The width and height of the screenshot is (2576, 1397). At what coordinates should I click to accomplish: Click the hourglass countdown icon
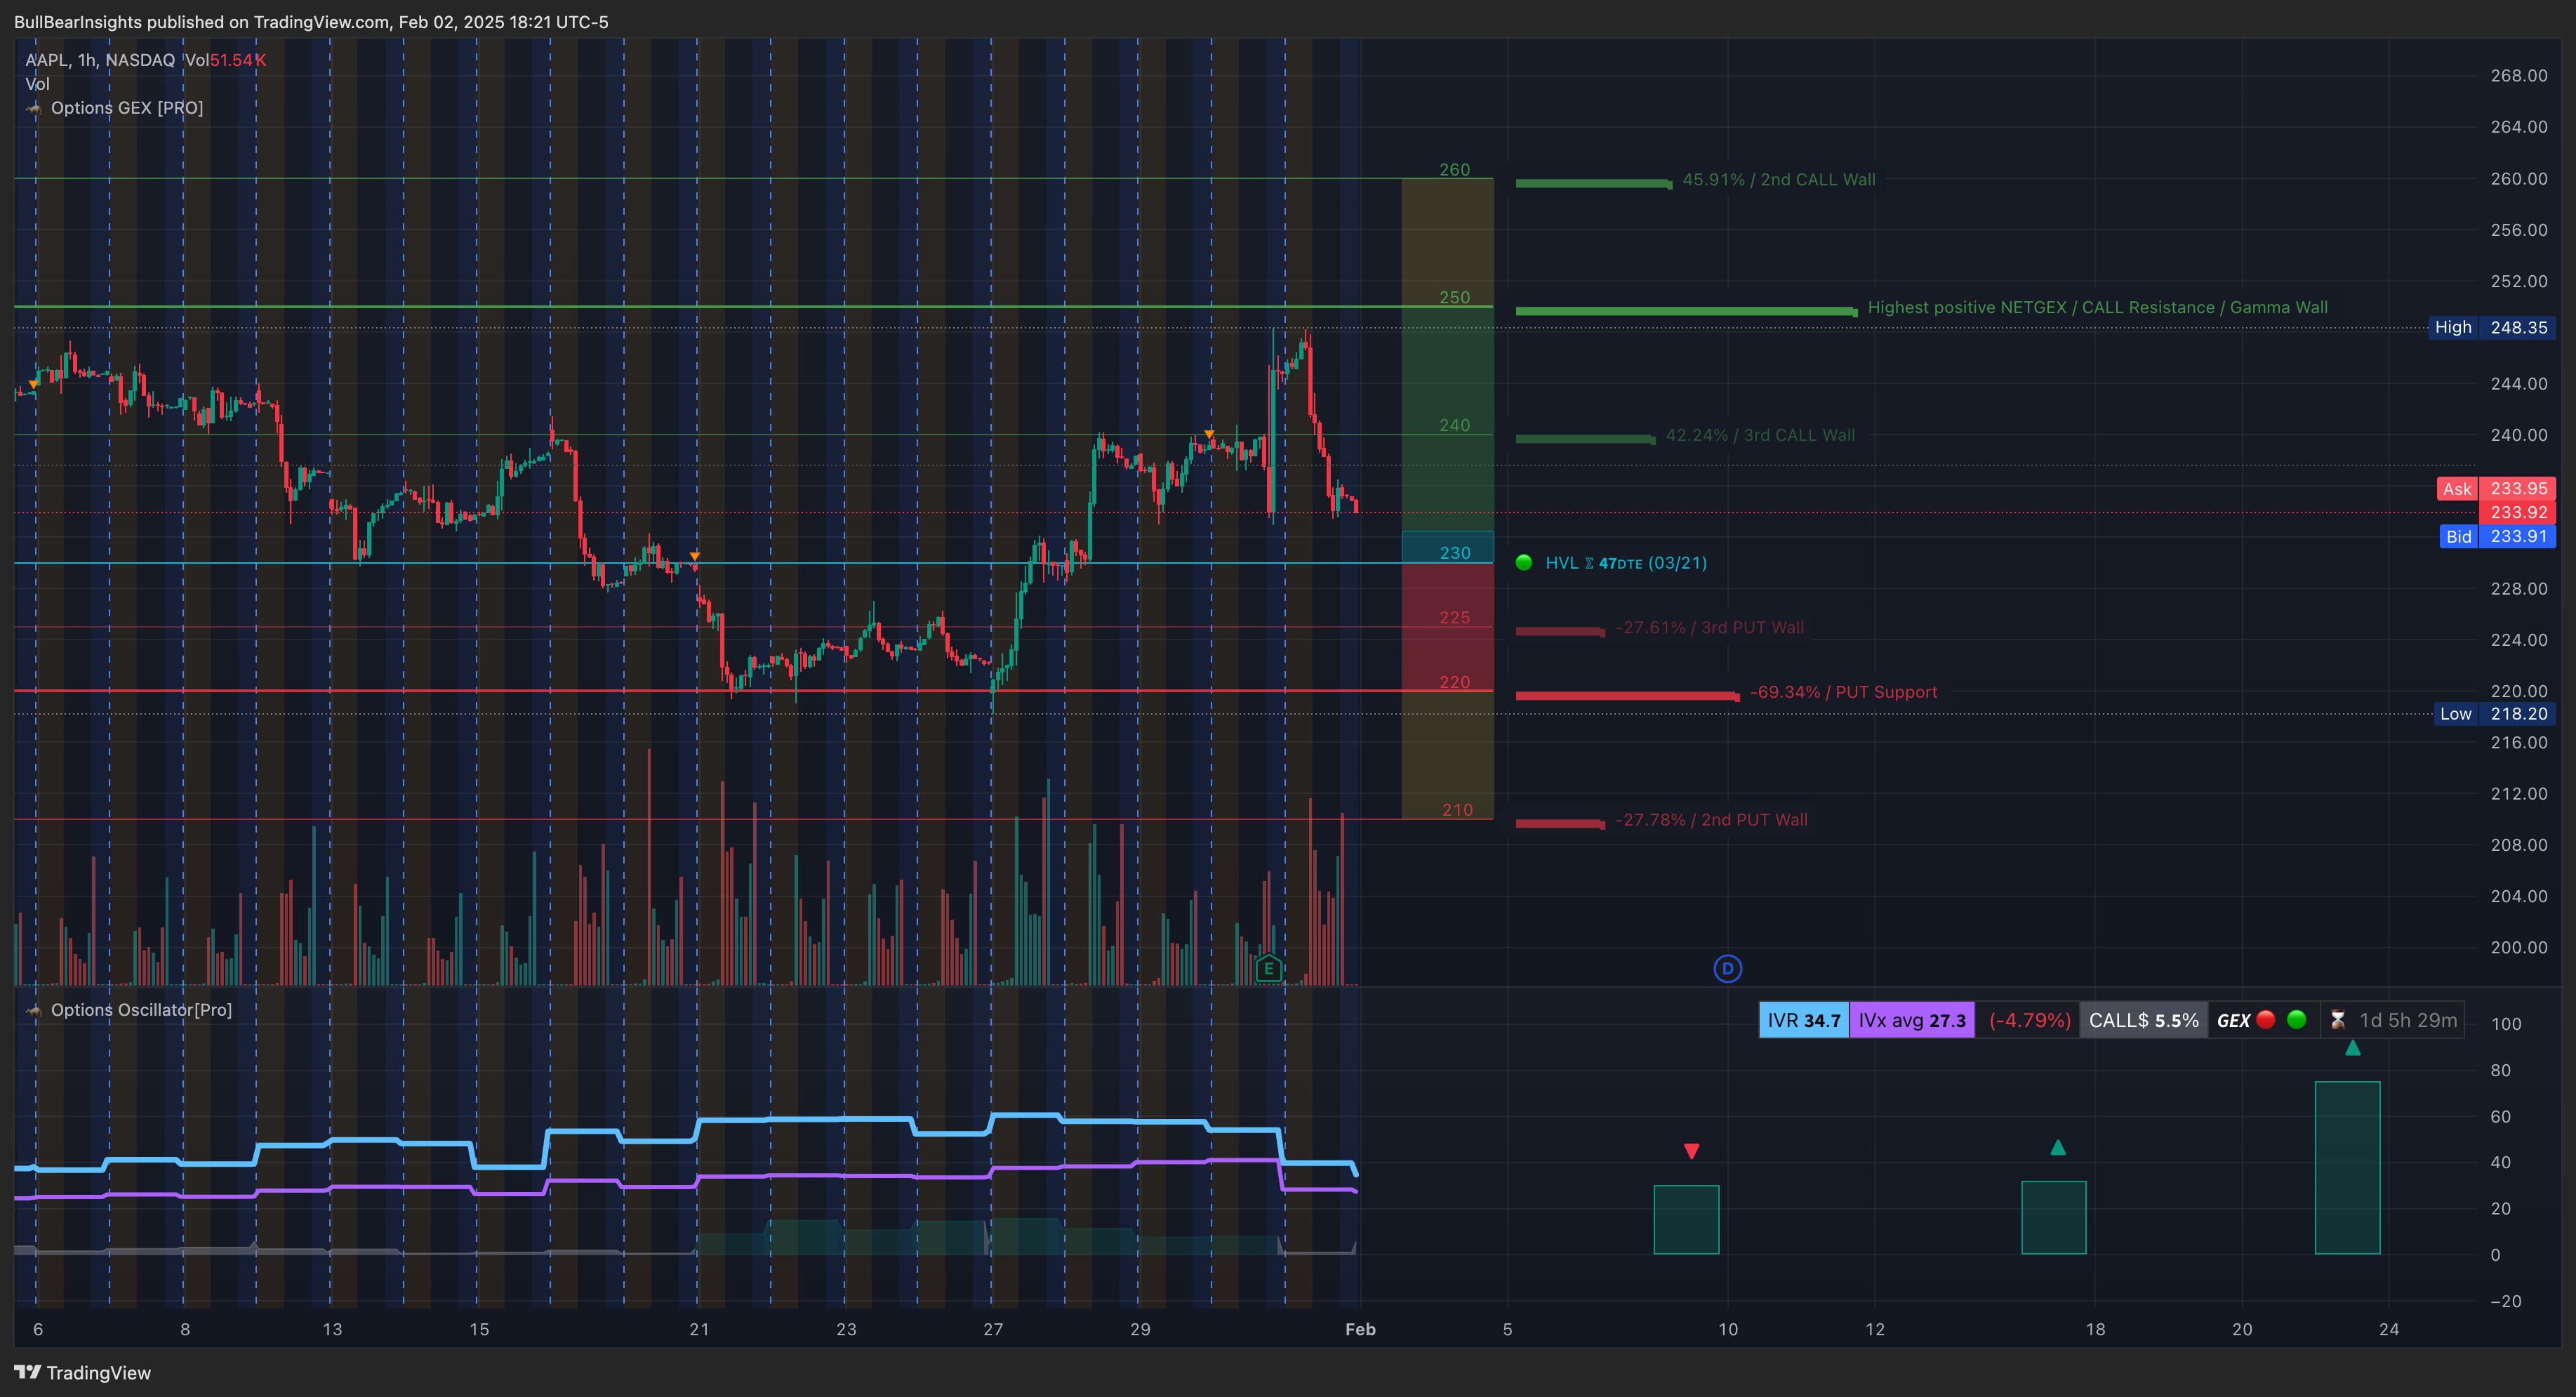pos(2337,1020)
